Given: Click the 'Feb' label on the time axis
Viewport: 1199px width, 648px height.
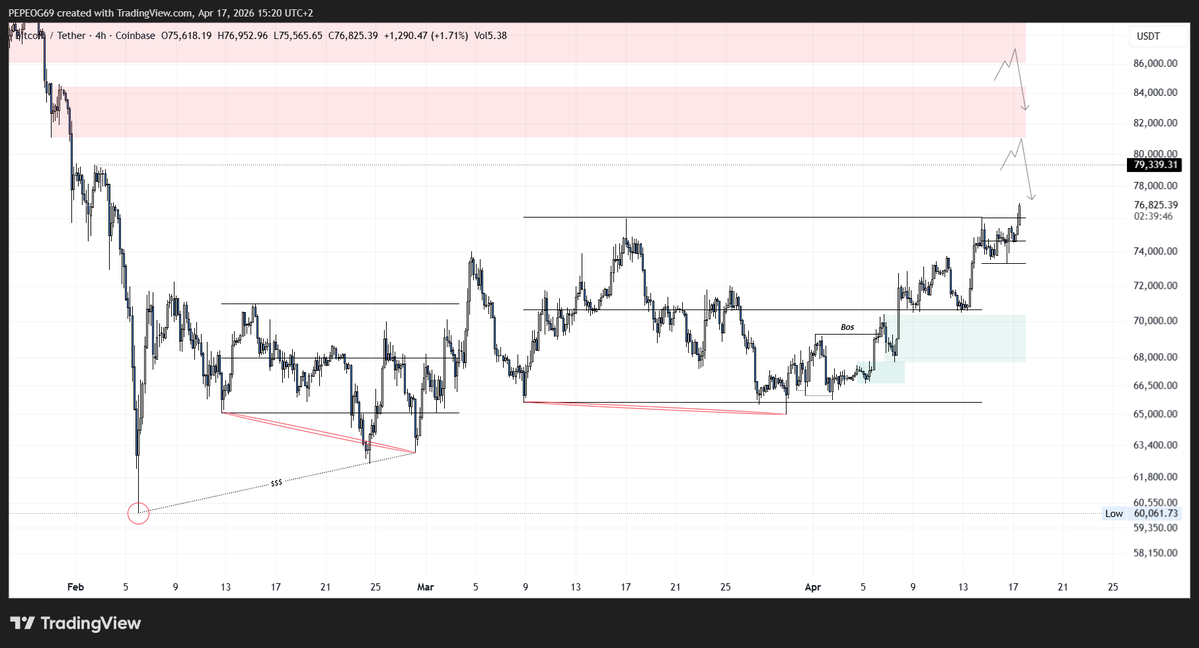Looking at the screenshot, I should [x=74, y=587].
